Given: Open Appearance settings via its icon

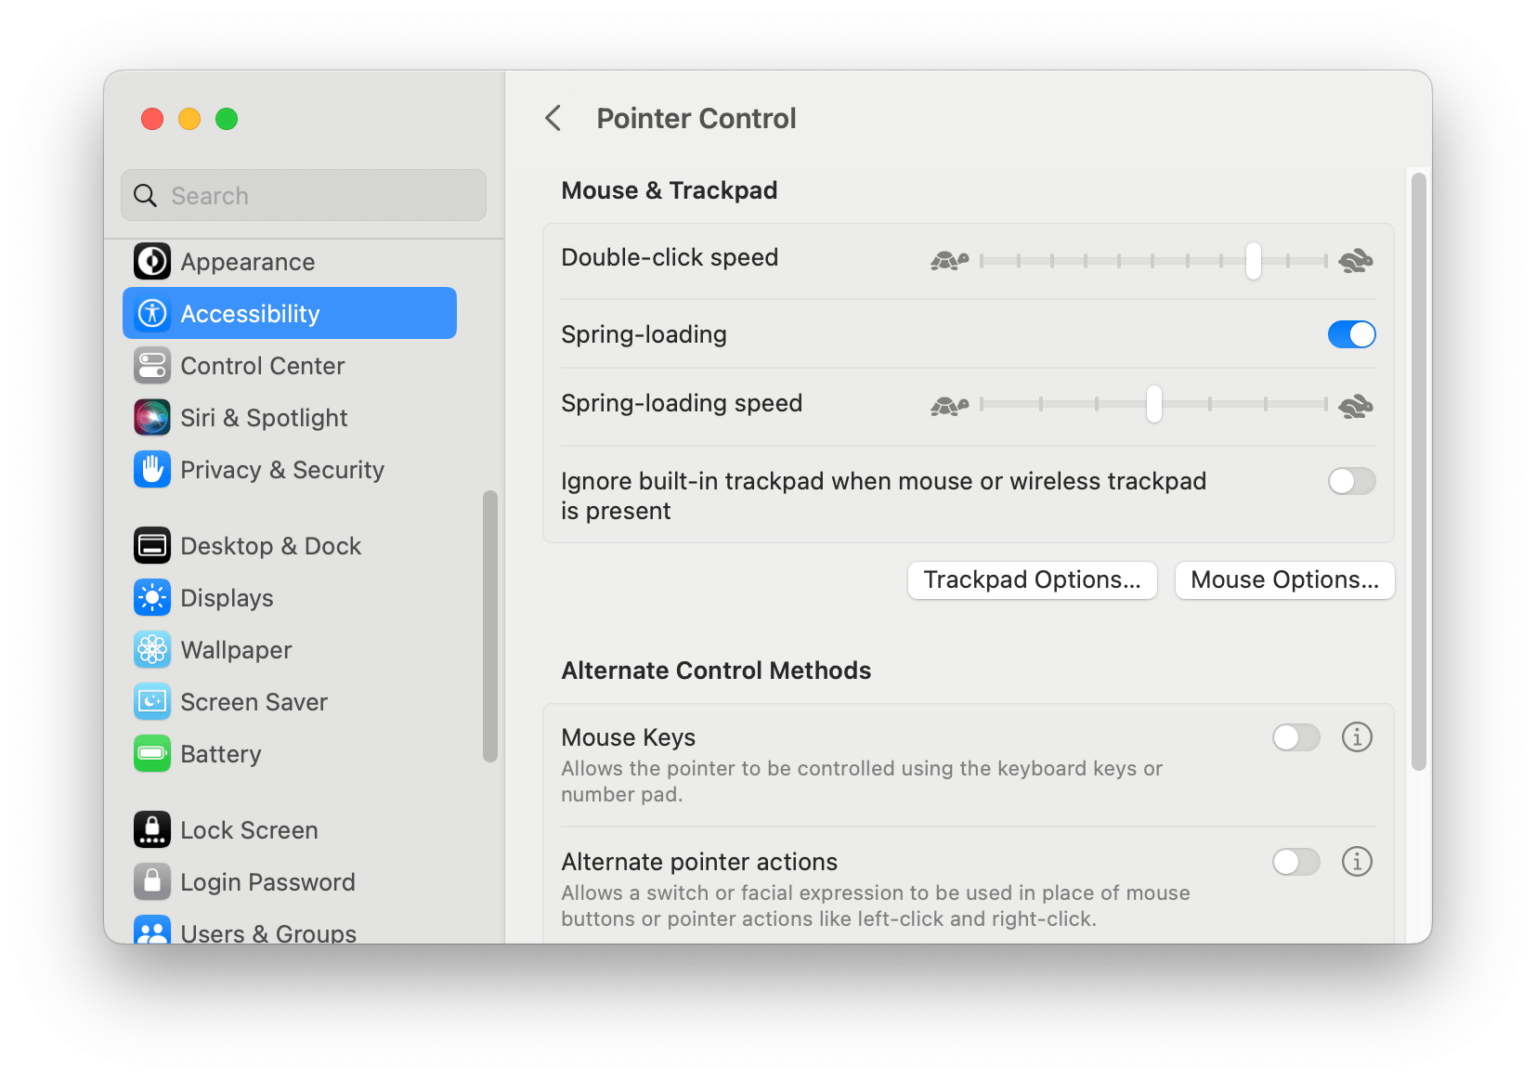Looking at the screenshot, I should click(152, 262).
